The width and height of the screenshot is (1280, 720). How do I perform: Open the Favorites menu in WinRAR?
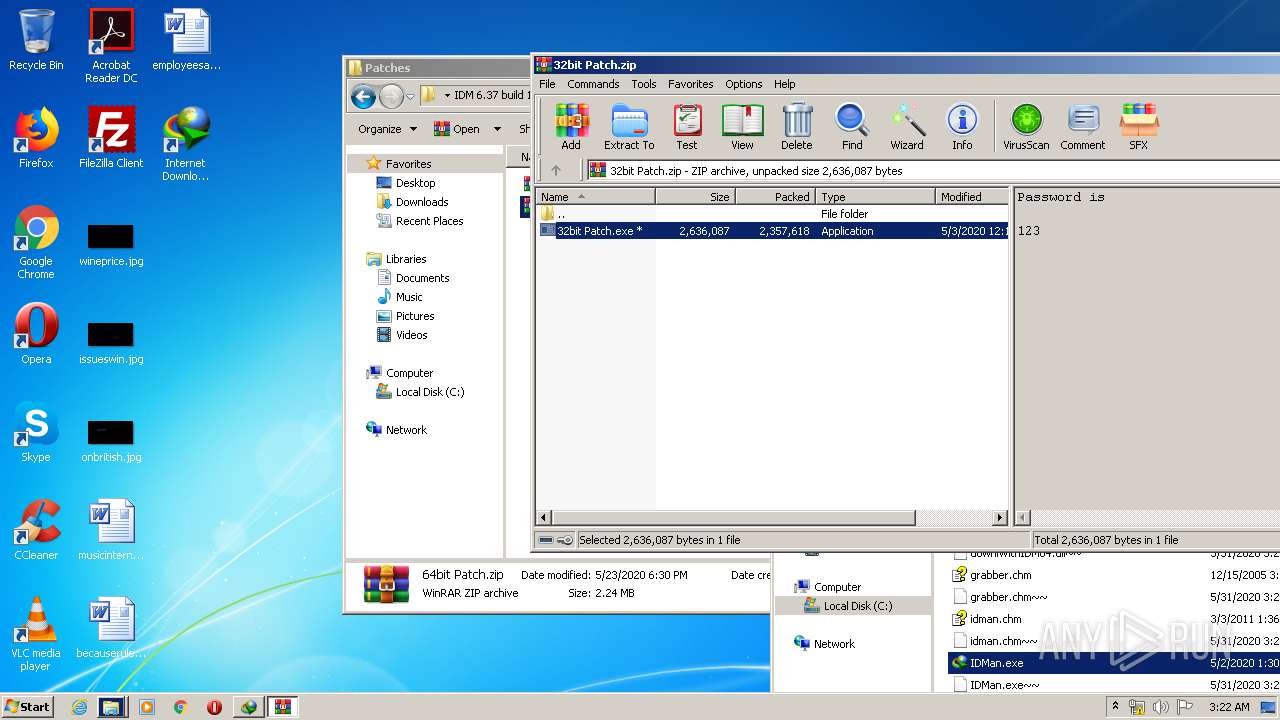[690, 84]
